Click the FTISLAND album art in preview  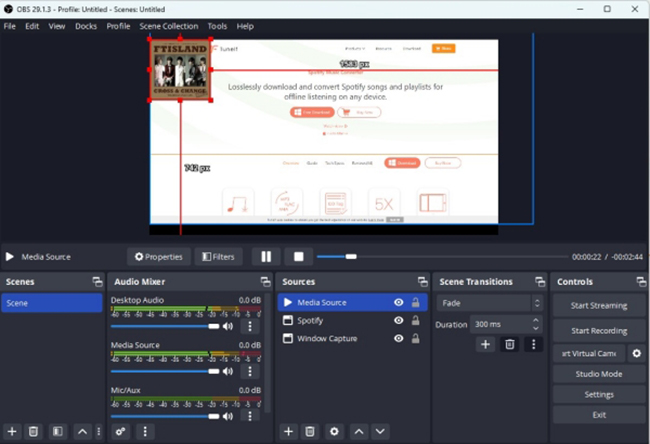(x=180, y=69)
